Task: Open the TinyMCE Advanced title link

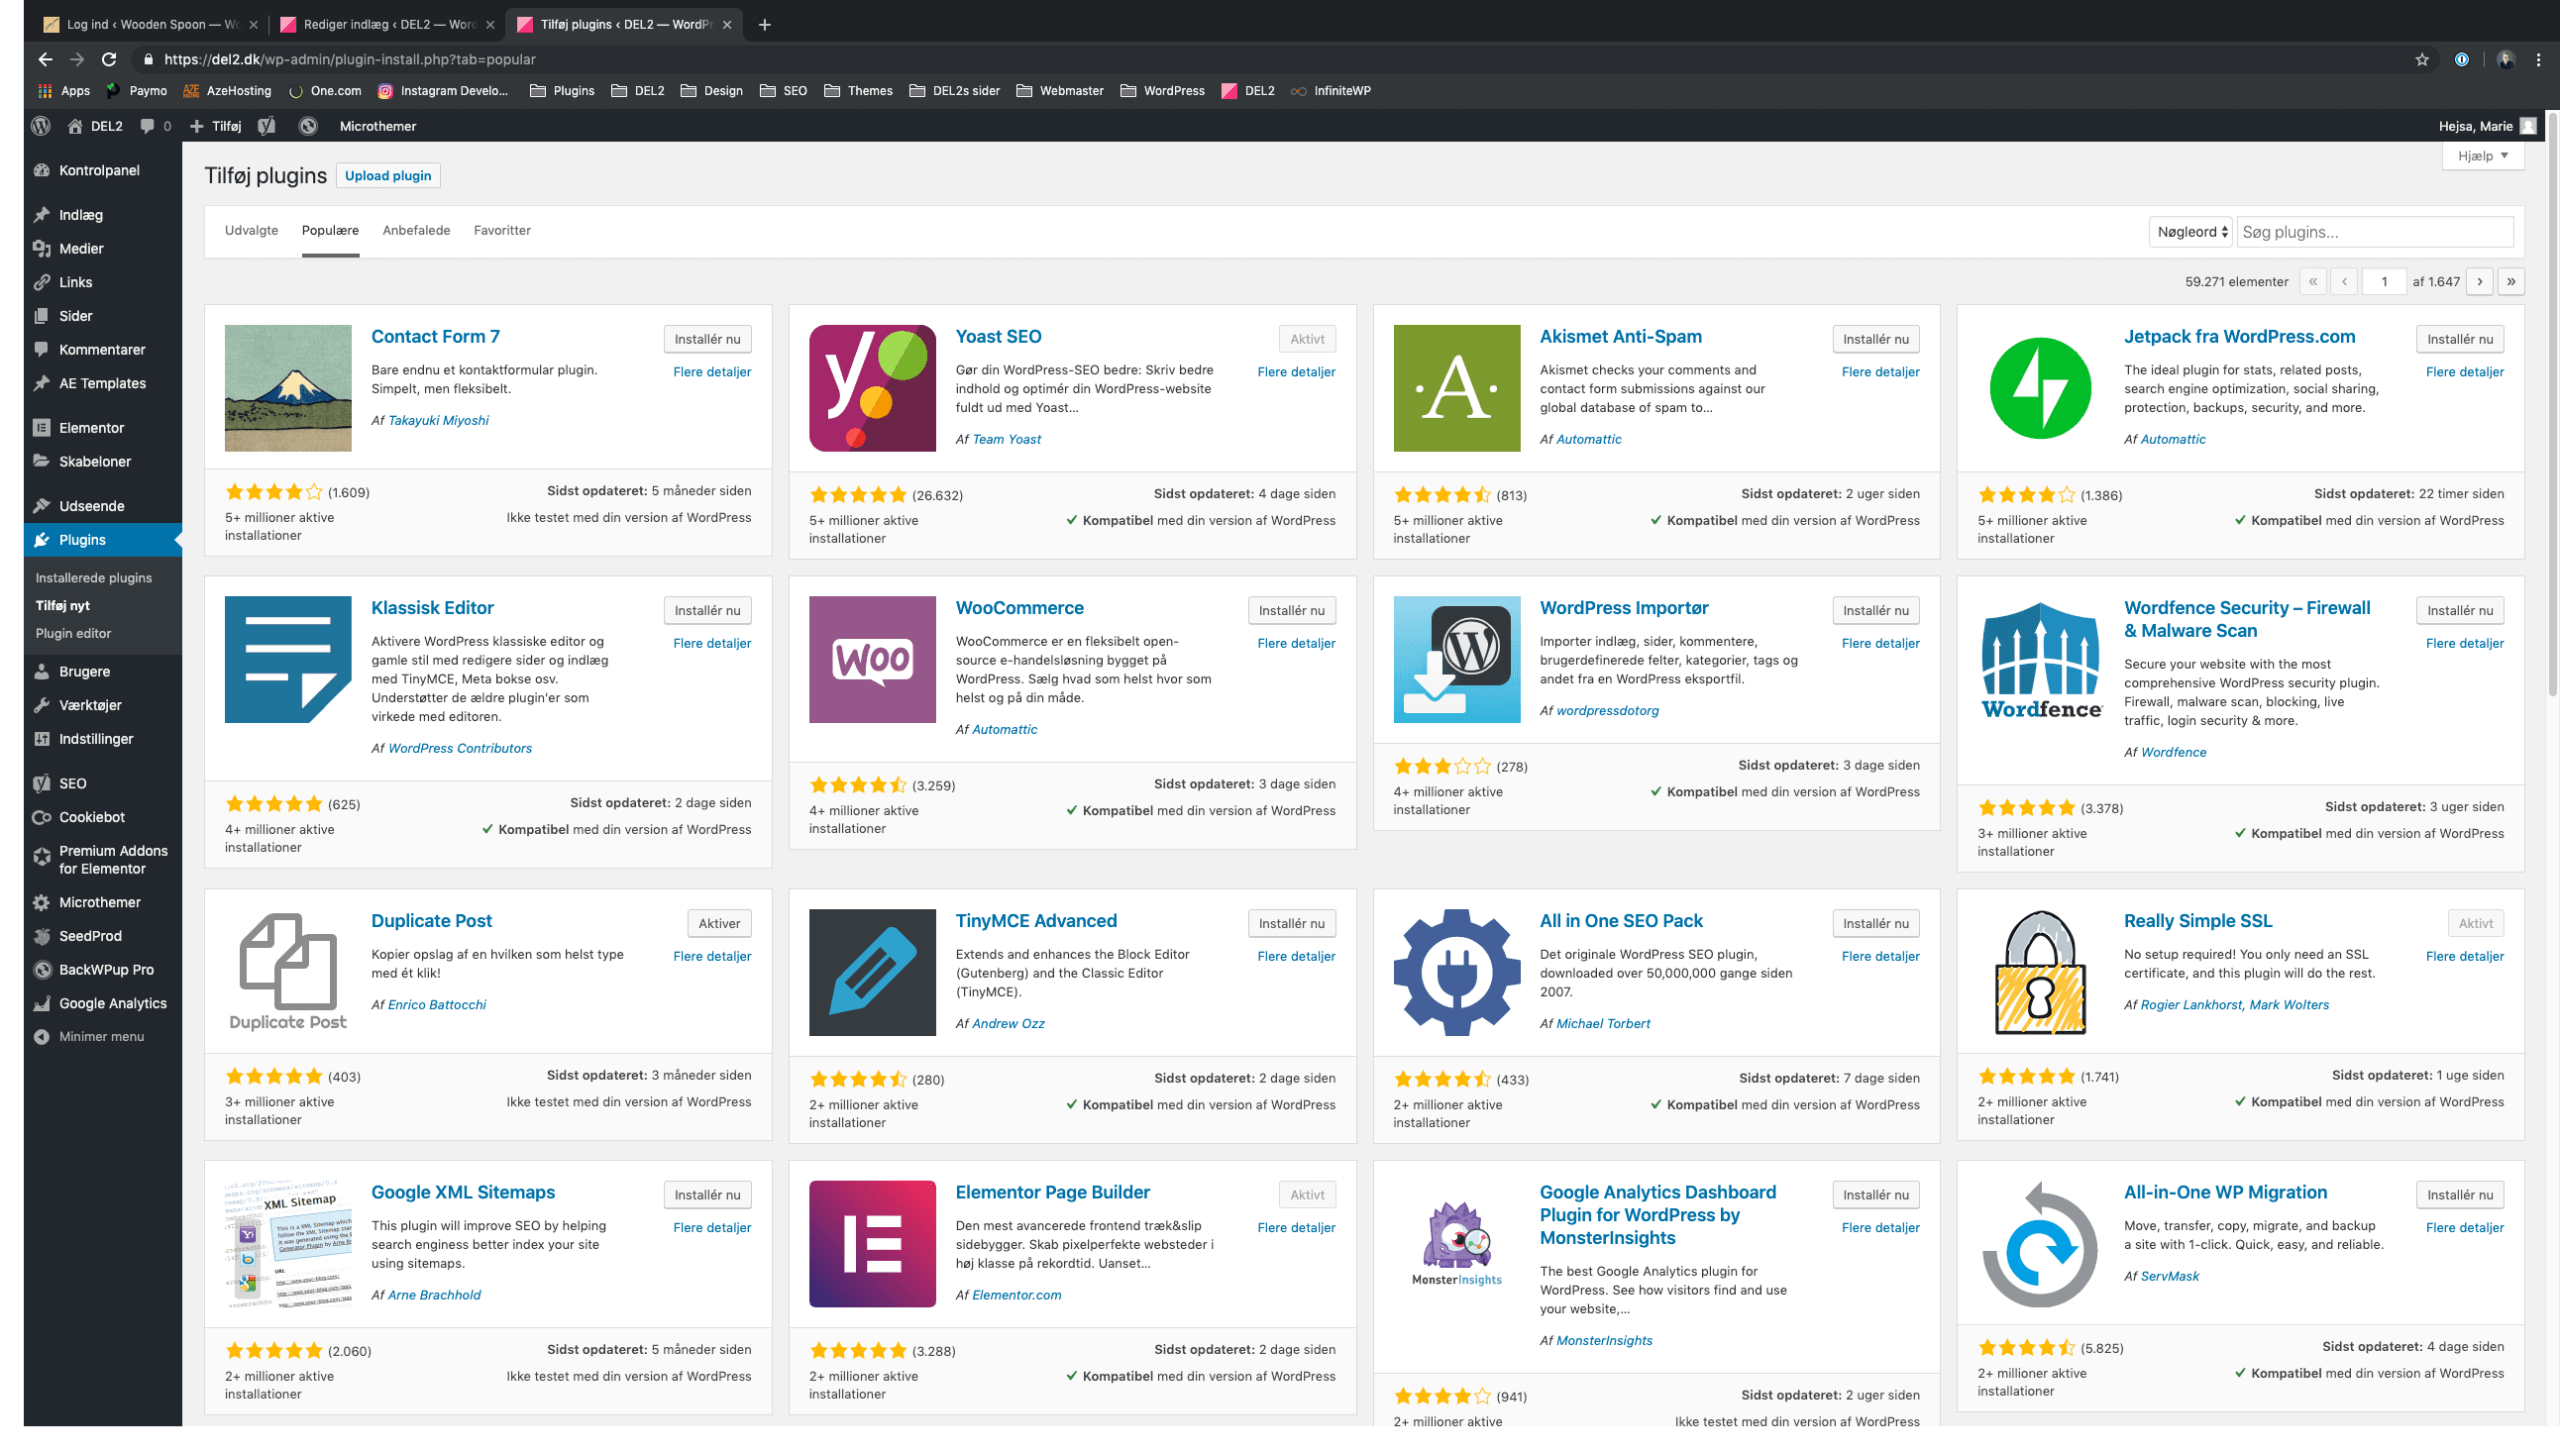Action: tap(1036, 920)
